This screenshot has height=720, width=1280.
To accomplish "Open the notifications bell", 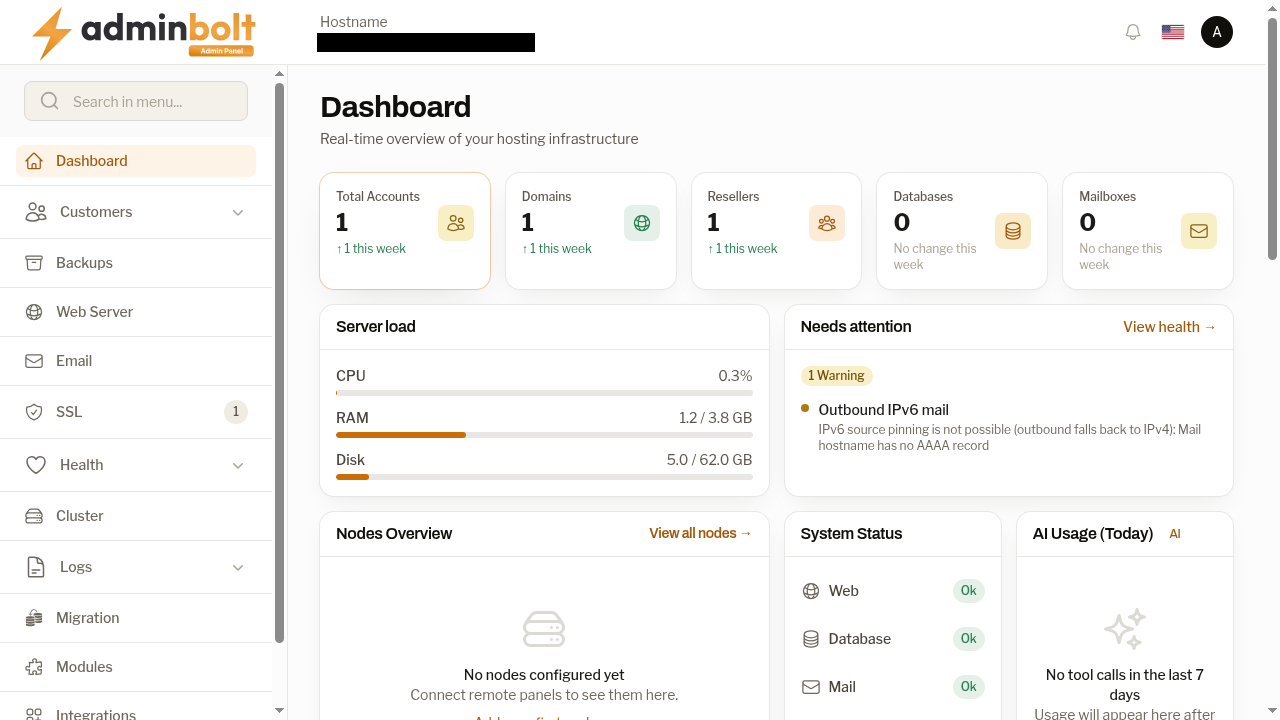I will (x=1133, y=32).
